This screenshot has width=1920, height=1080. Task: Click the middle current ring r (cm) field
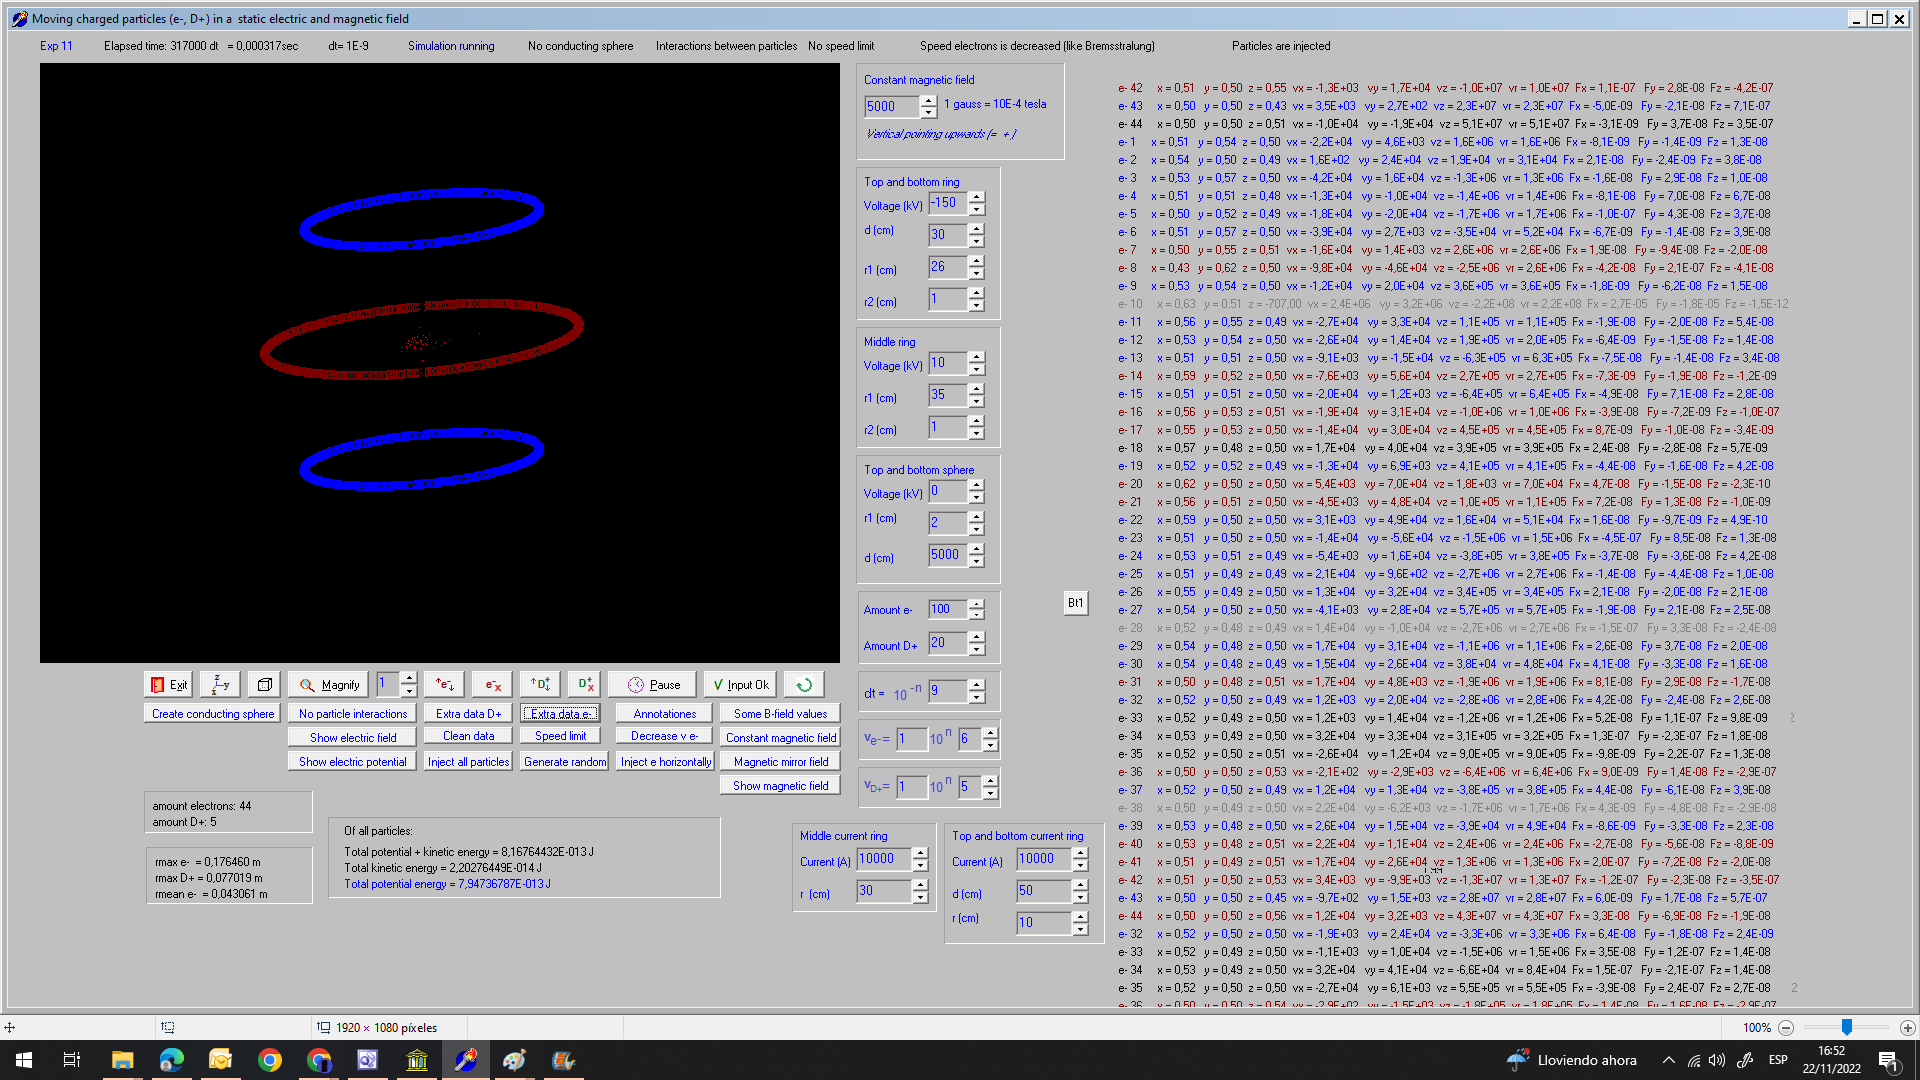(x=883, y=891)
